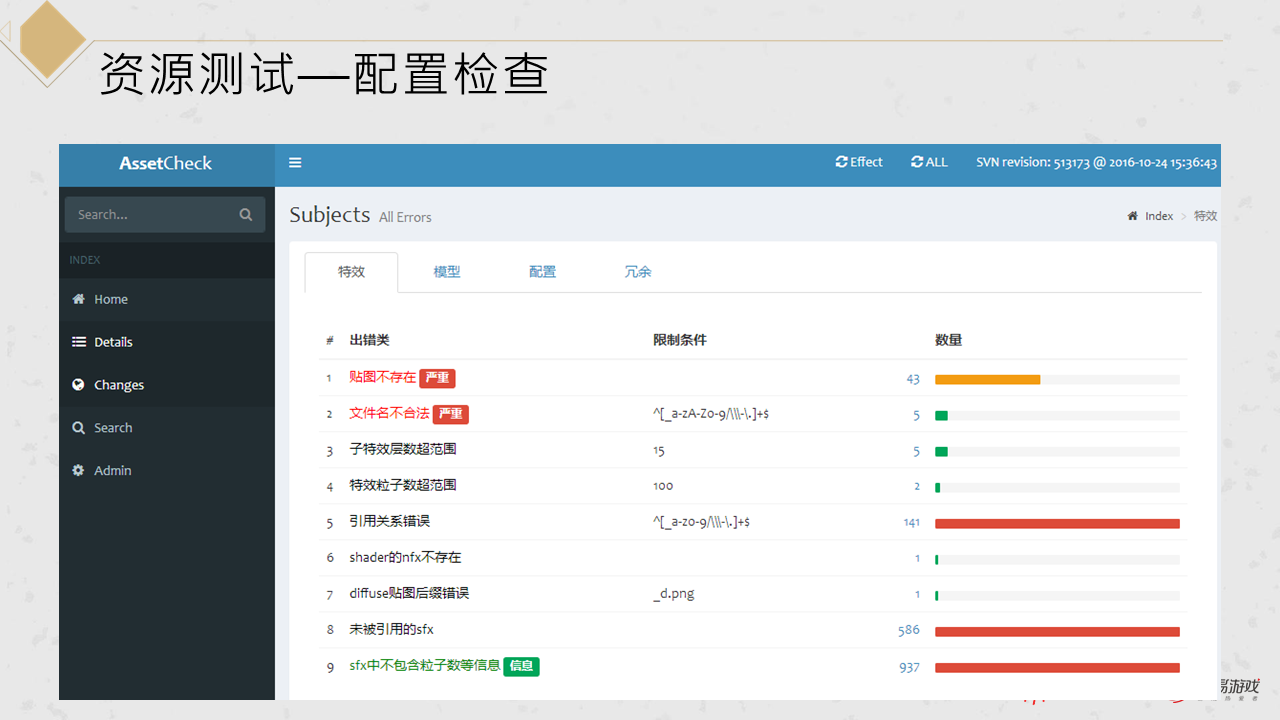The height and width of the screenshot is (720, 1280).
Task: Select the 冗余 tab
Action: click(638, 271)
